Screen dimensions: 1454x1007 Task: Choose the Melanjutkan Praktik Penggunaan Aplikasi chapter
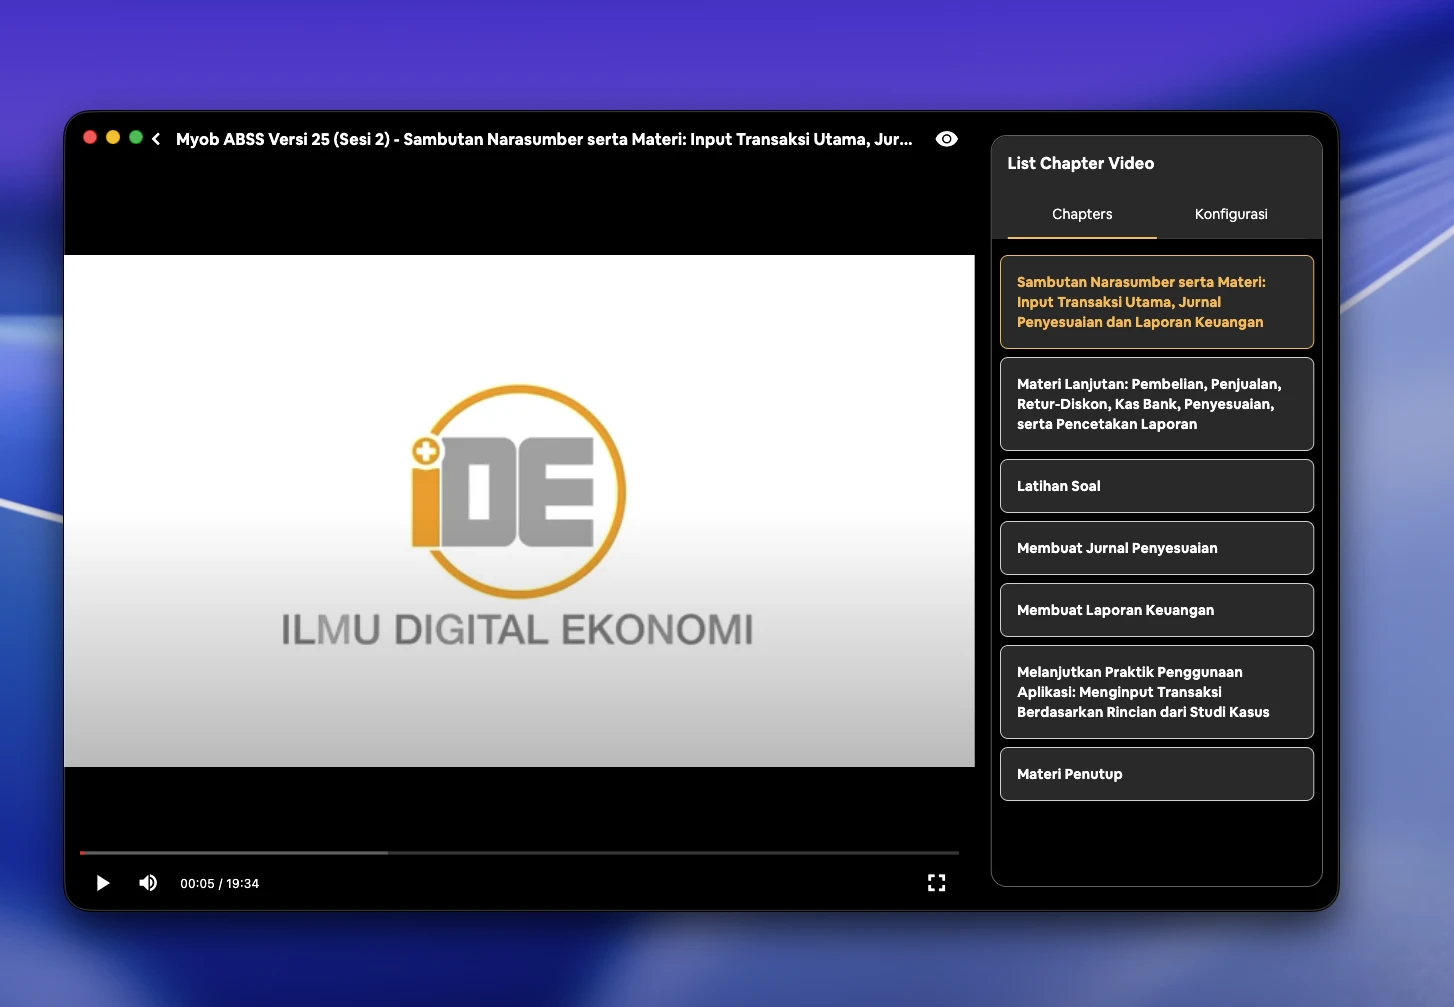pyautogui.click(x=1156, y=692)
